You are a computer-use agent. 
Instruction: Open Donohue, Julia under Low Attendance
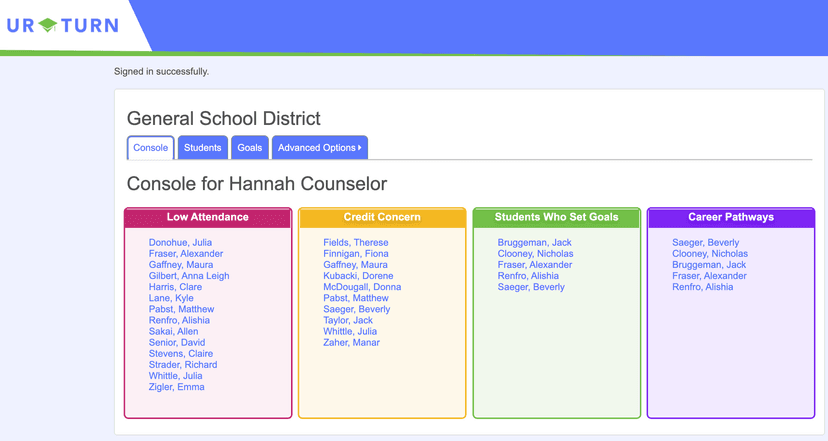point(180,243)
